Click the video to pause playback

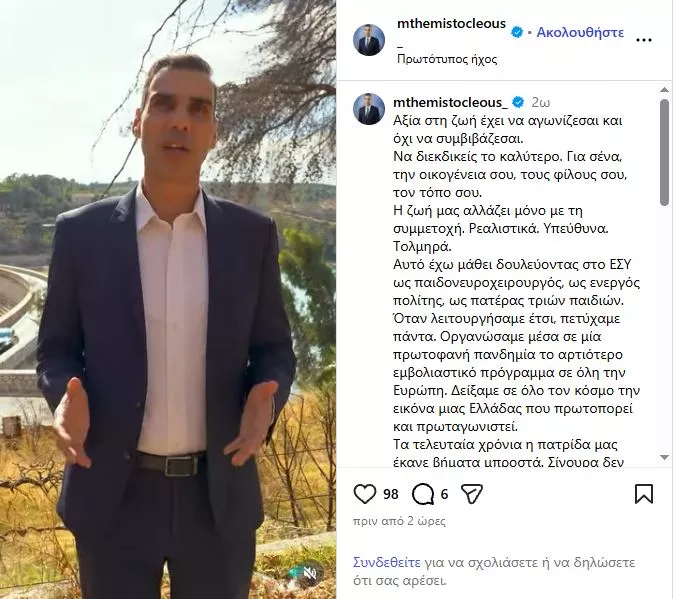tap(168, 300)
